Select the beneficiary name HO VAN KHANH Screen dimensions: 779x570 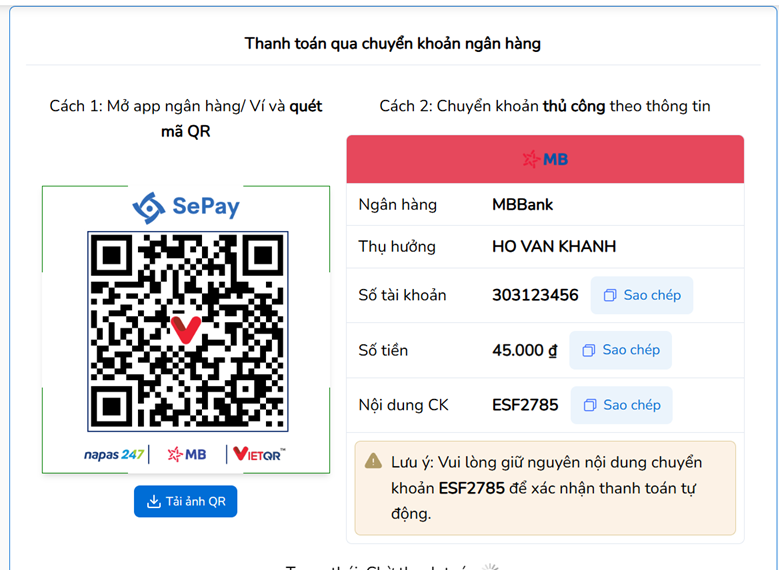[554, 246]
